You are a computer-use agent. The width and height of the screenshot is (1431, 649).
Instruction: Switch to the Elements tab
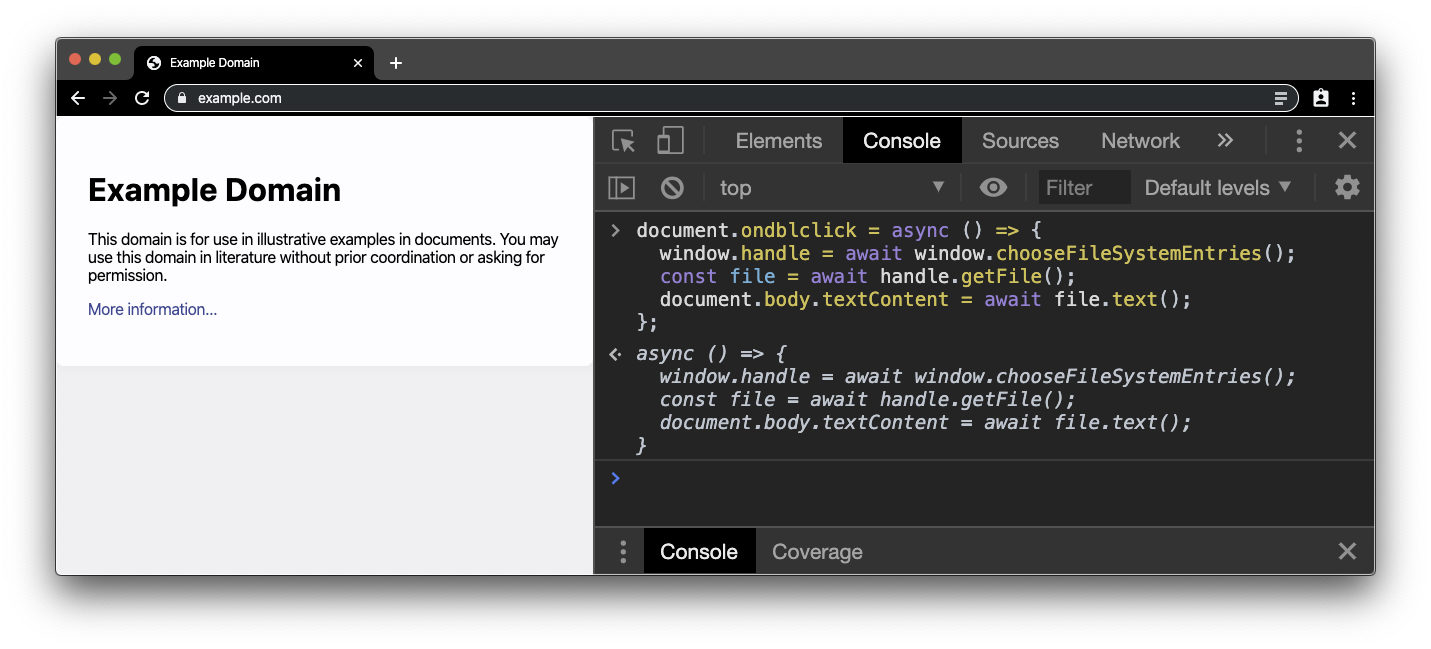coord(778,141)
